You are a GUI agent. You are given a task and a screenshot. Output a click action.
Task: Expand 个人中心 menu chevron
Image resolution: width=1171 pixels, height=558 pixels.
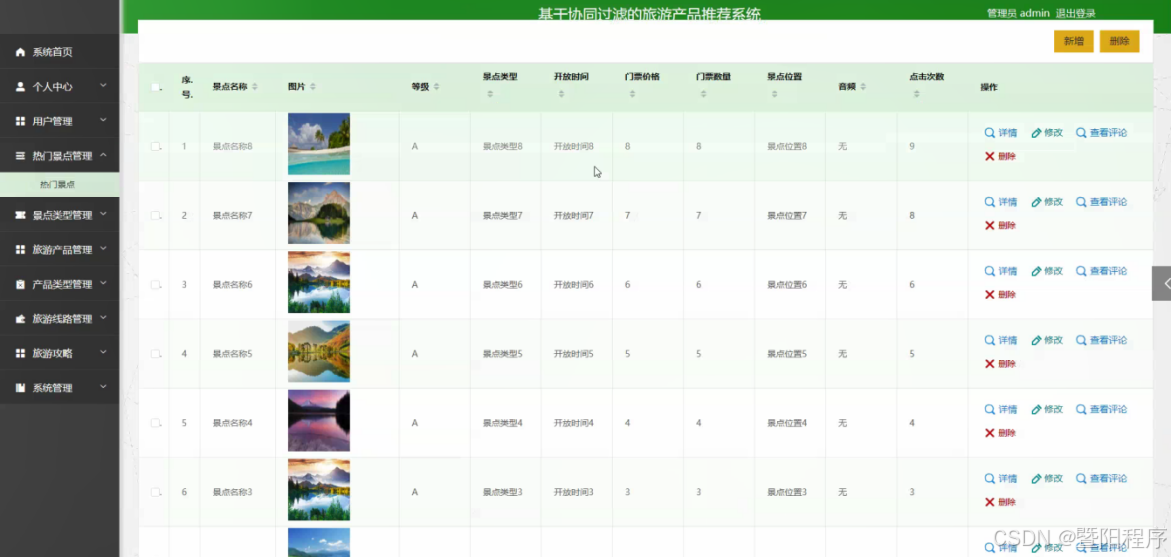103,86
